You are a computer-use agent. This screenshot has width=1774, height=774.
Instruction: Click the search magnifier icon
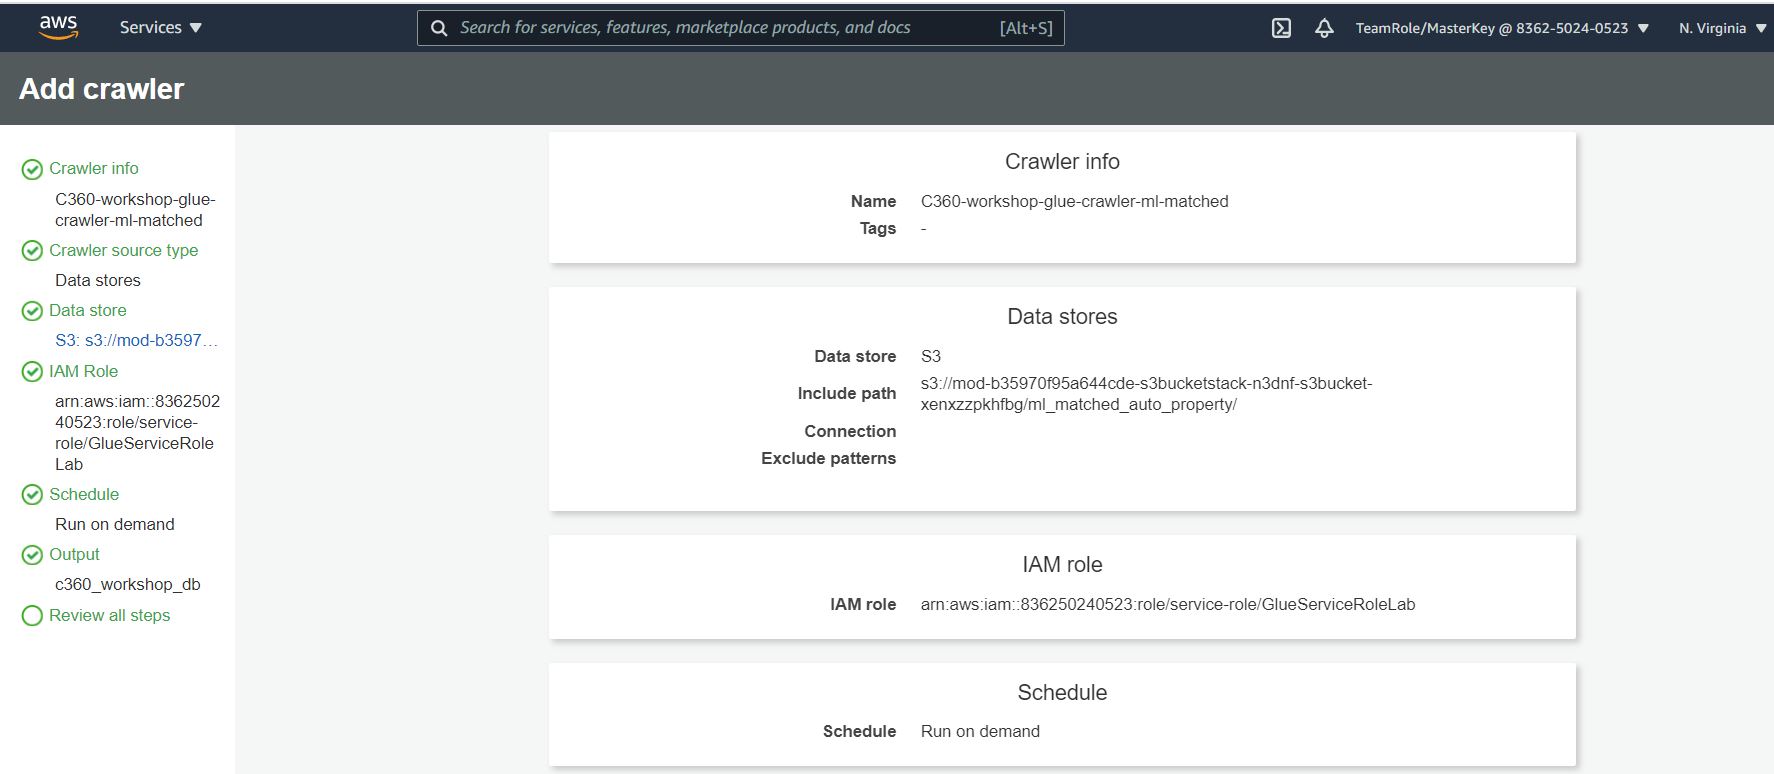439,28
